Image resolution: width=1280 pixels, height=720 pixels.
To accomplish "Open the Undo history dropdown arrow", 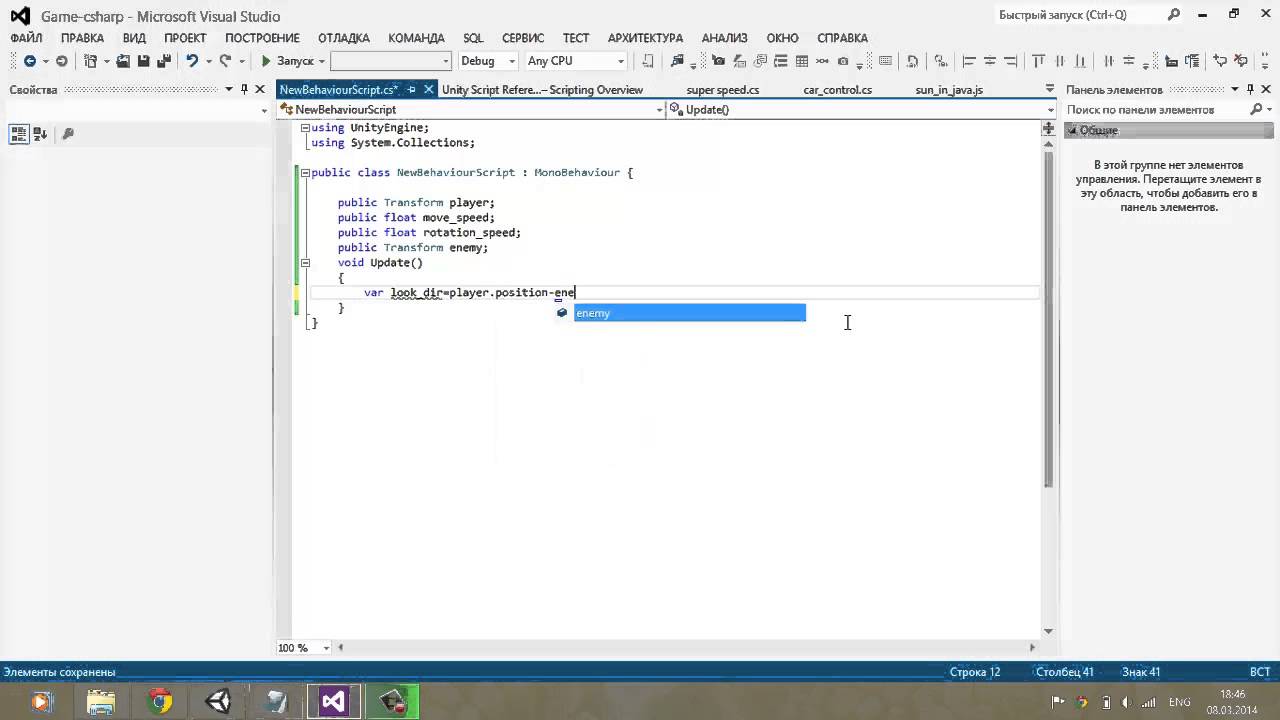I will [x=207, y=61].
